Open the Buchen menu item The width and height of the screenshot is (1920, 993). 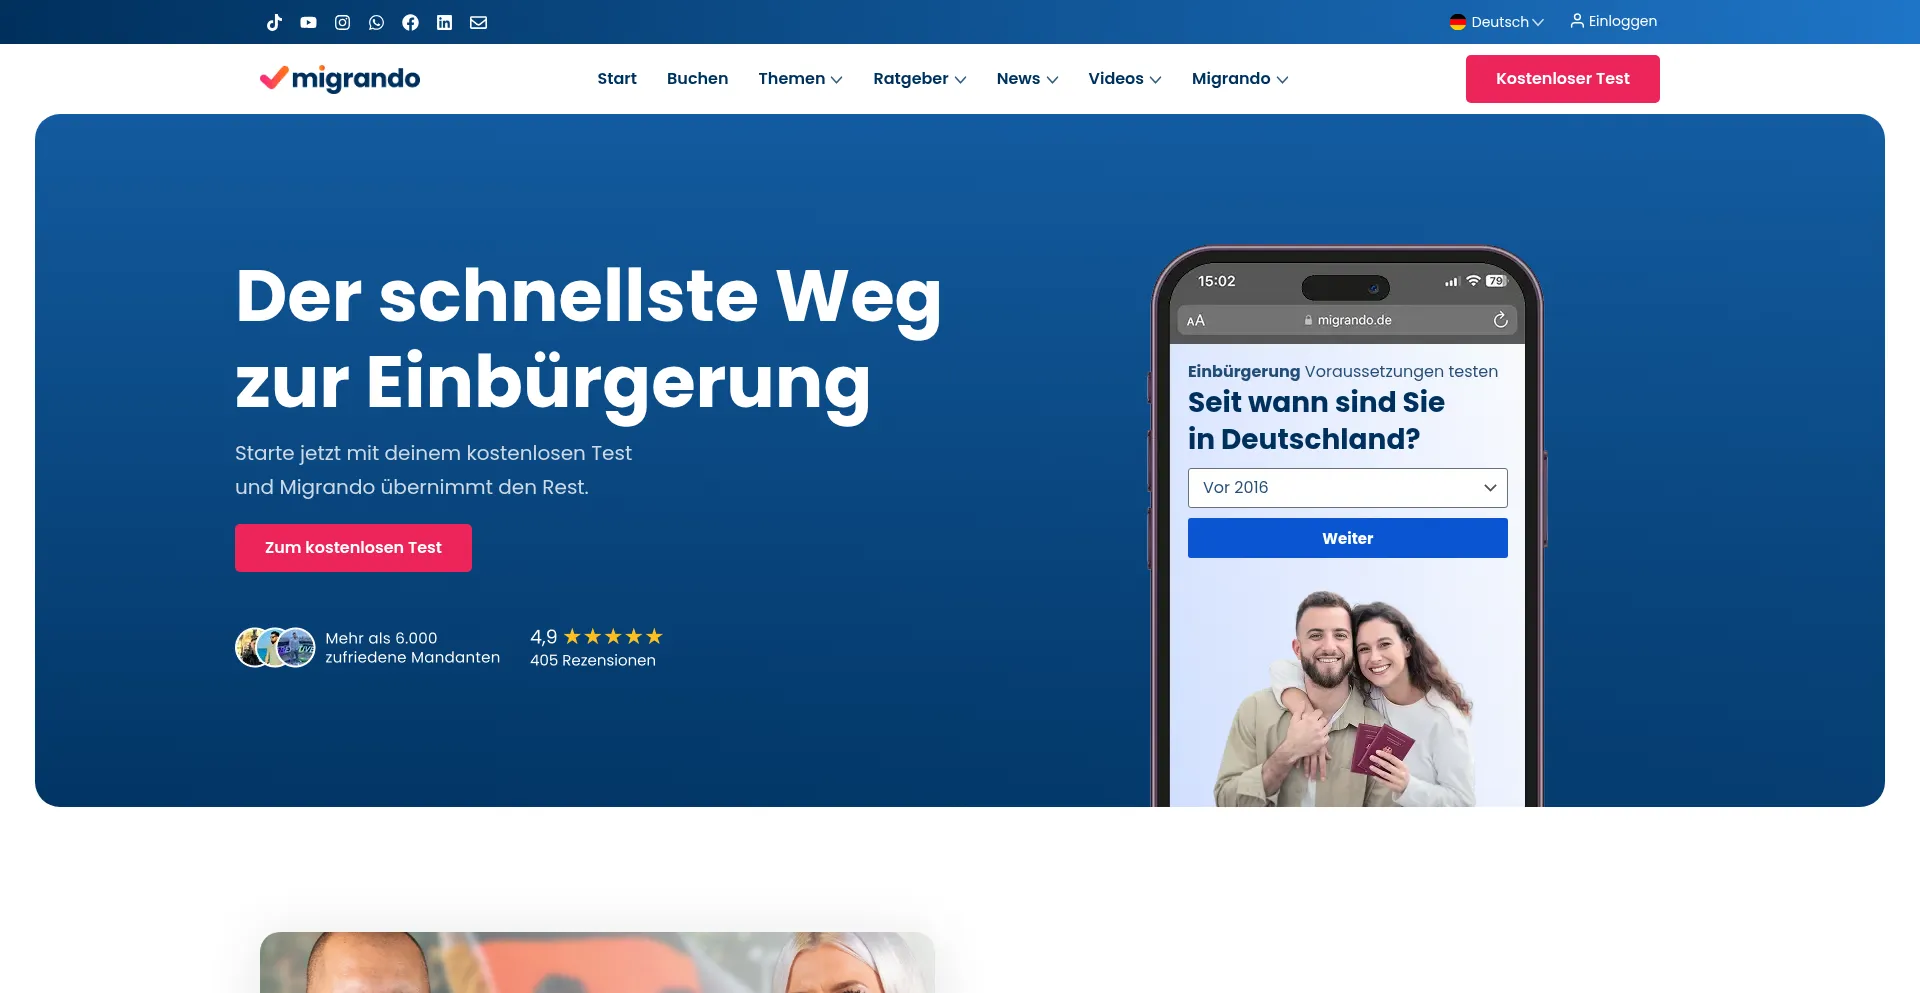coord(697,78)
